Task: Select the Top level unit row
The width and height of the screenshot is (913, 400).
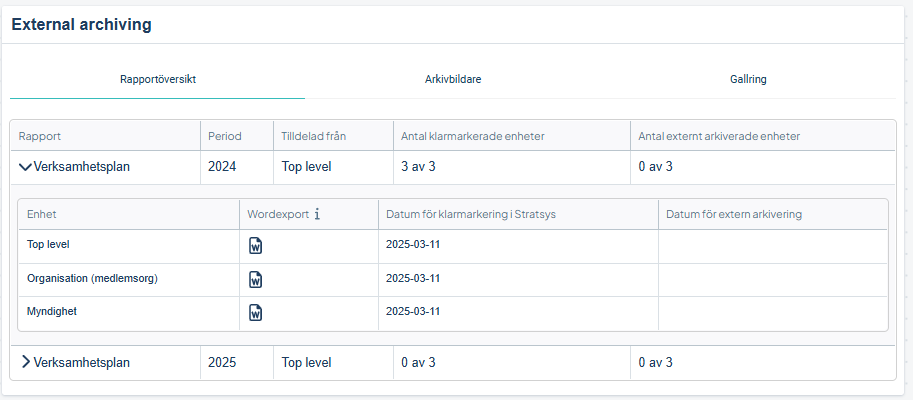Action: point(49,244)
